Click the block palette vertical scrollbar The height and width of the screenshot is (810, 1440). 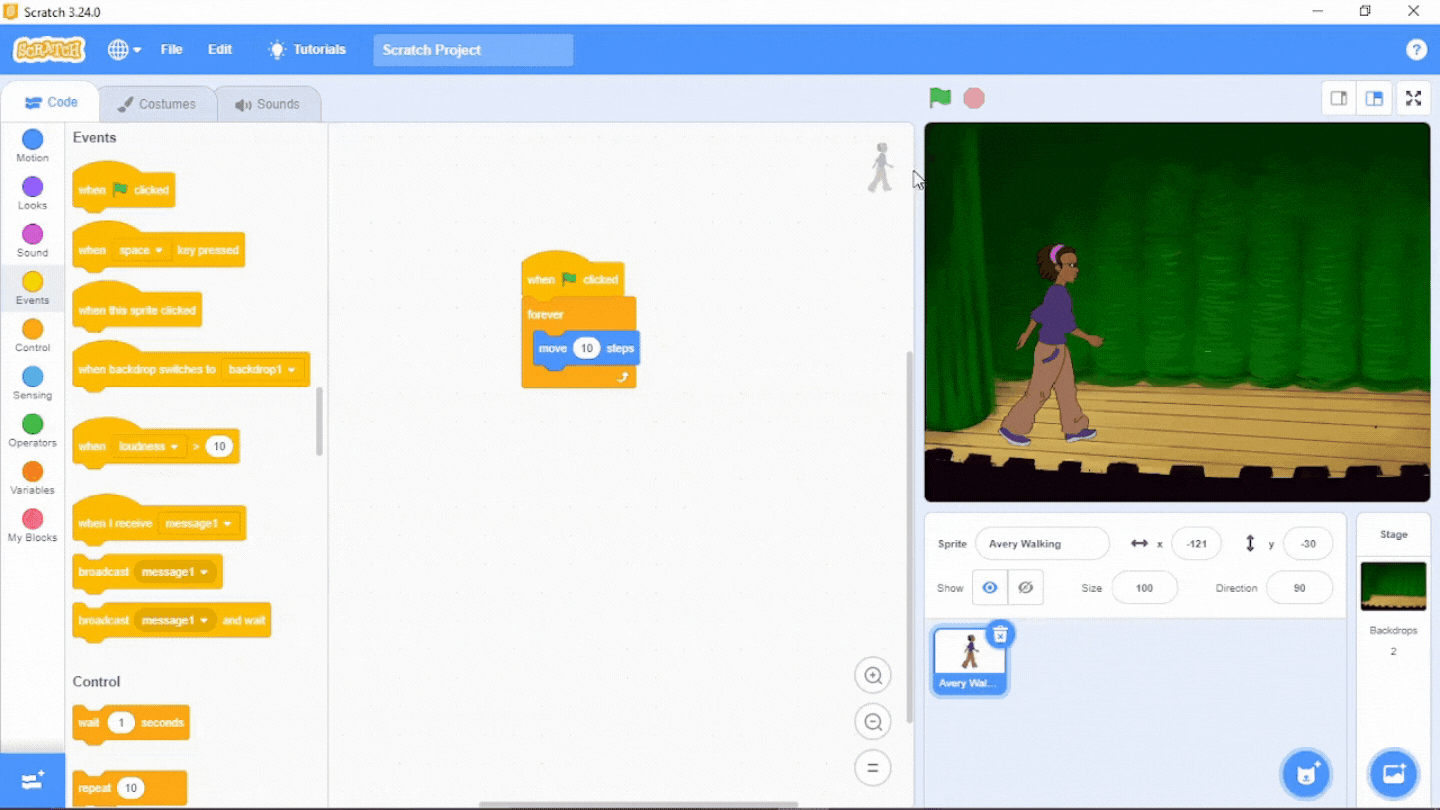pyautogui.click(x=320, y=421)
